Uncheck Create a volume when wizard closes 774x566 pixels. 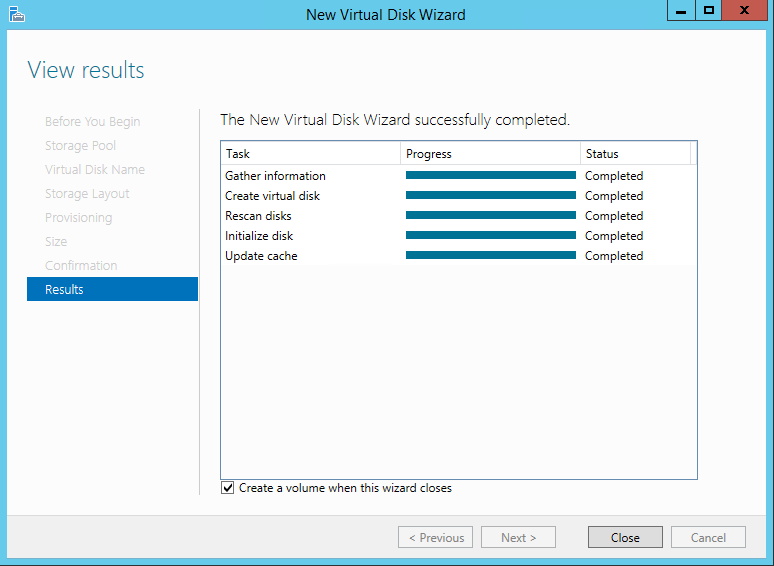click(x=227, y=488)
